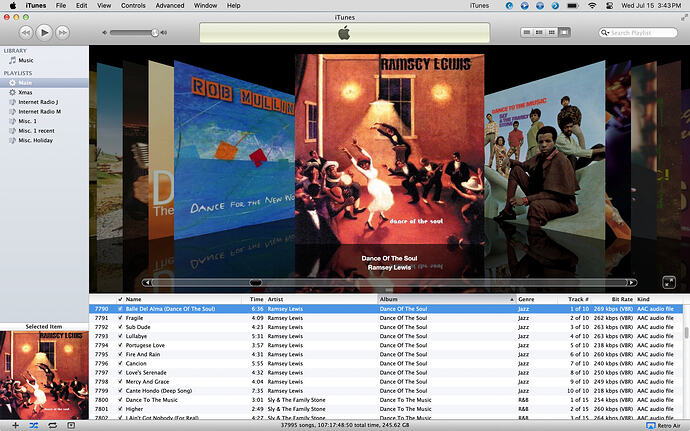Select the Cover Flow view icon
Screen dimensions: 690x431
(564, 32)
